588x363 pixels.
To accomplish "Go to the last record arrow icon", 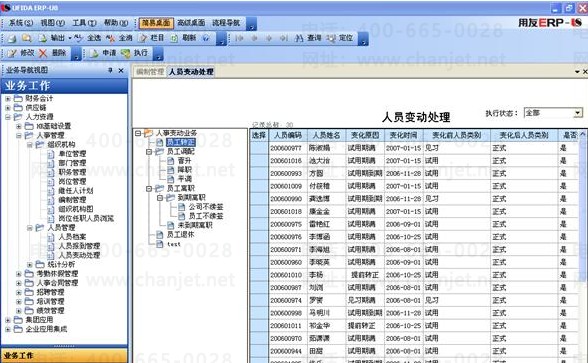I will point(284,38).
